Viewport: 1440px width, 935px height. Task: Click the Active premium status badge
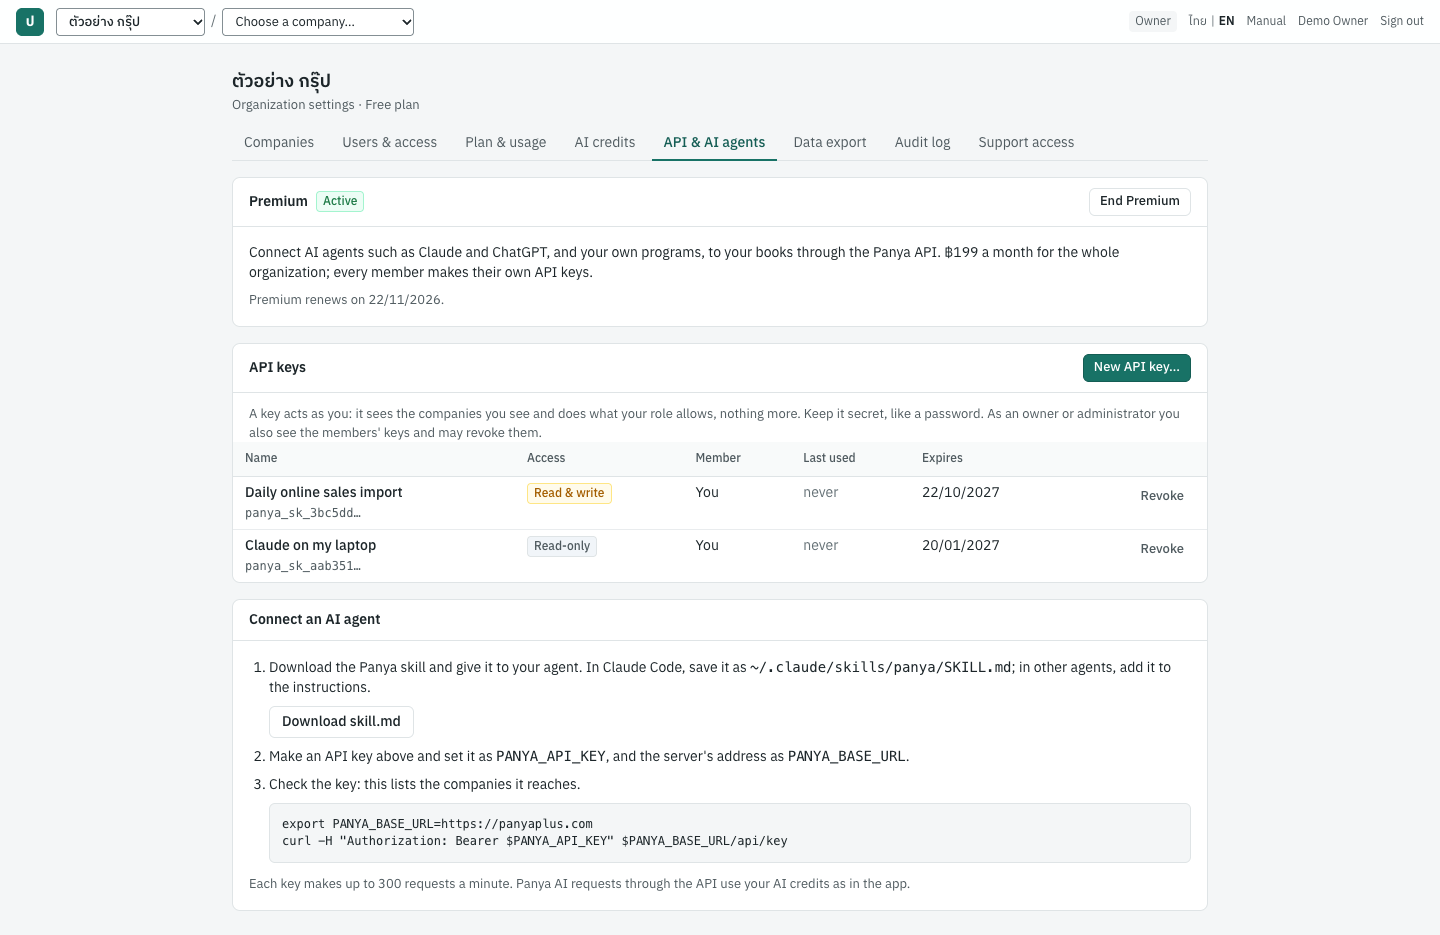(340, 201)
